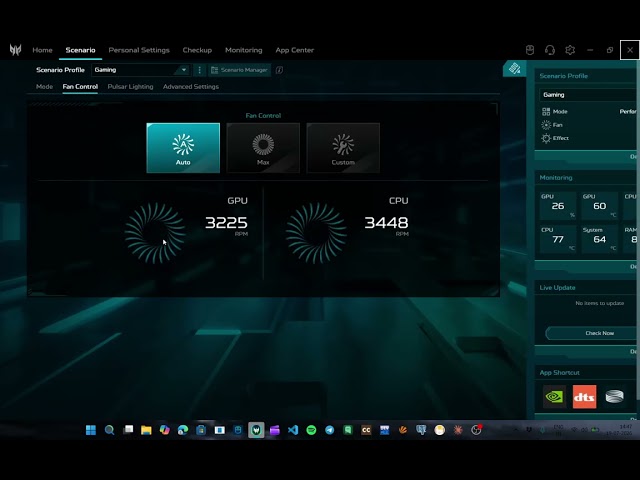Switch to Pulsar Lighting sub-tab

tap(130, 87)
